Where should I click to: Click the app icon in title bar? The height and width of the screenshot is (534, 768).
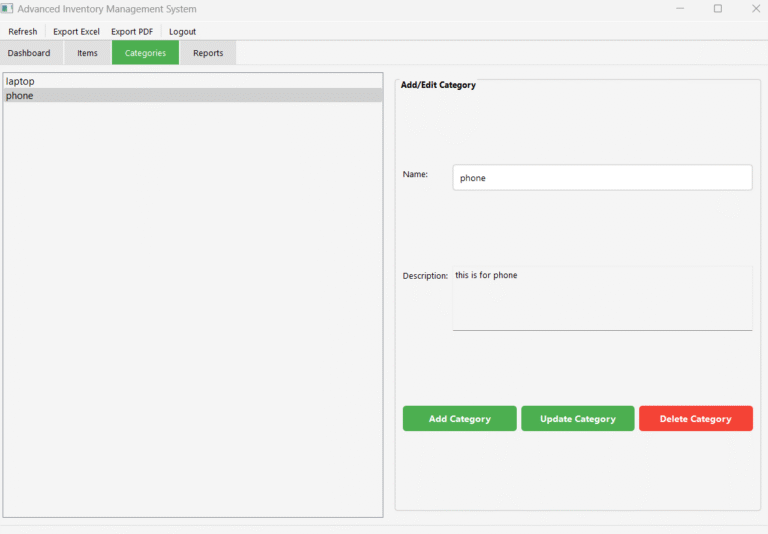(x=7, y=9)
